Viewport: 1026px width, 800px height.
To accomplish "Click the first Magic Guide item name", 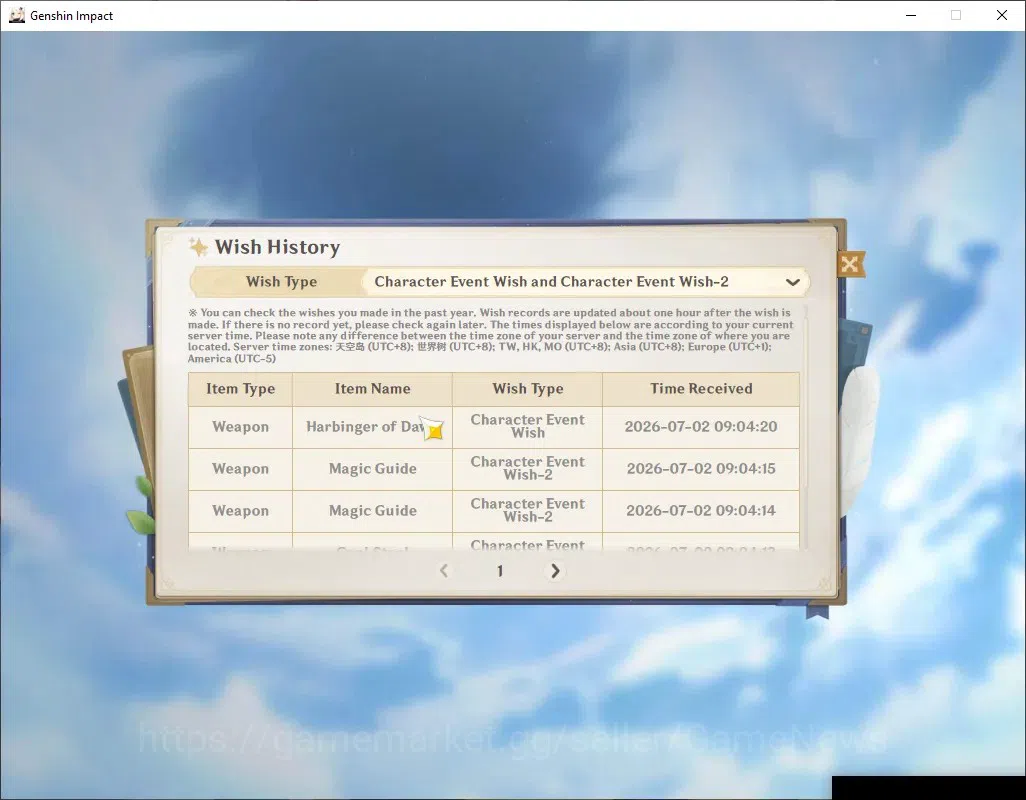I will 372,469.
